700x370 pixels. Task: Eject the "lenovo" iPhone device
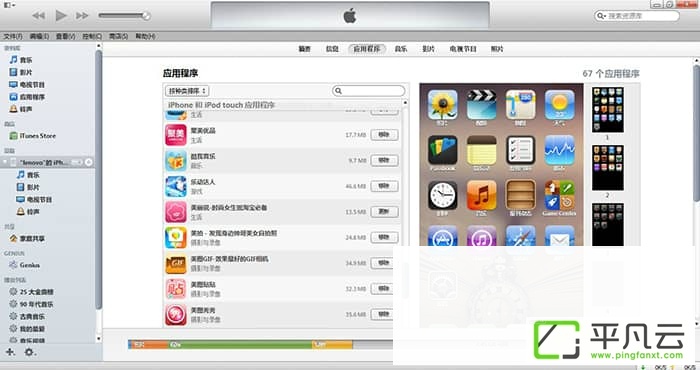[x=89, y=162]
